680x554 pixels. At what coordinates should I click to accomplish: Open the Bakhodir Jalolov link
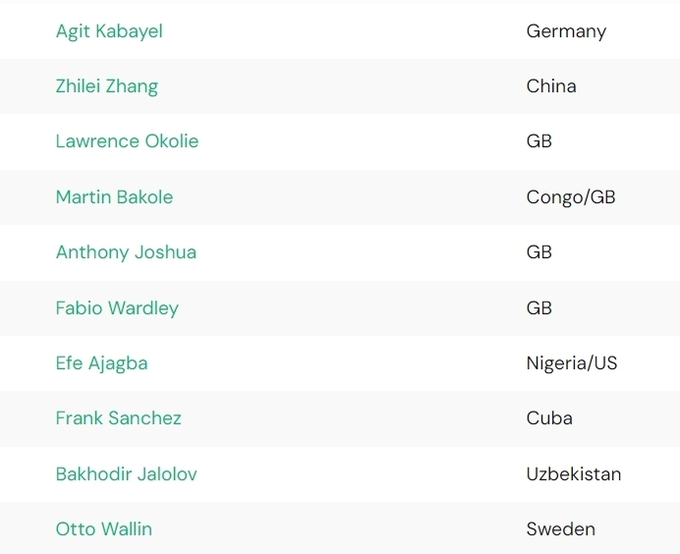click(126, 474)
